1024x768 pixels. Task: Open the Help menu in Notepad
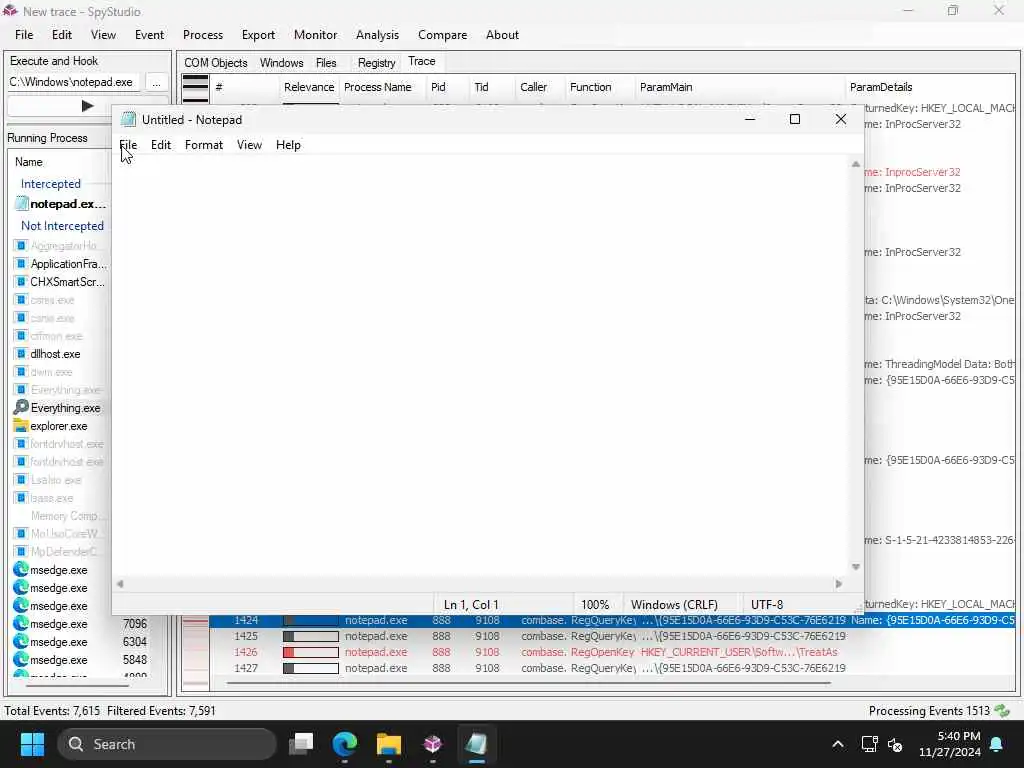pos(288,145)
